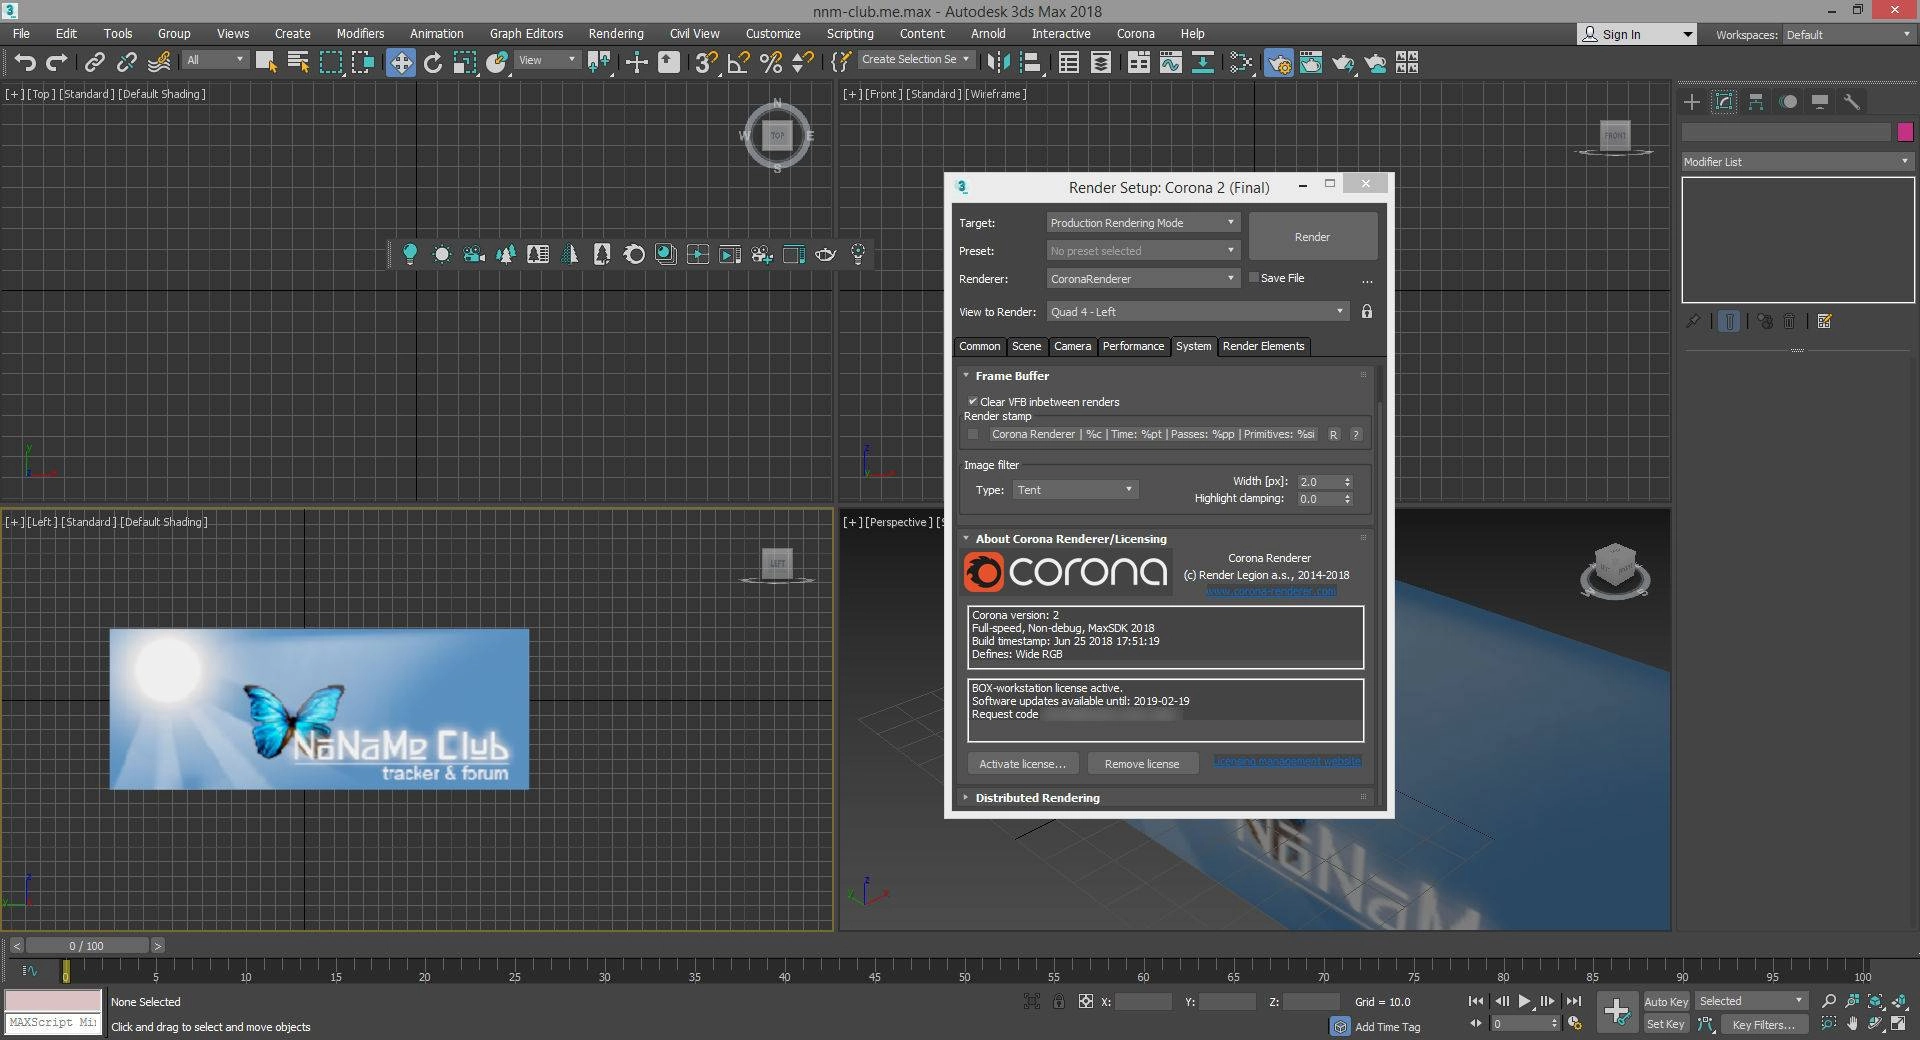Click Configure Modifier Sets icon
This screenshot has width=1920, height=1040.
coord(1825,322)
